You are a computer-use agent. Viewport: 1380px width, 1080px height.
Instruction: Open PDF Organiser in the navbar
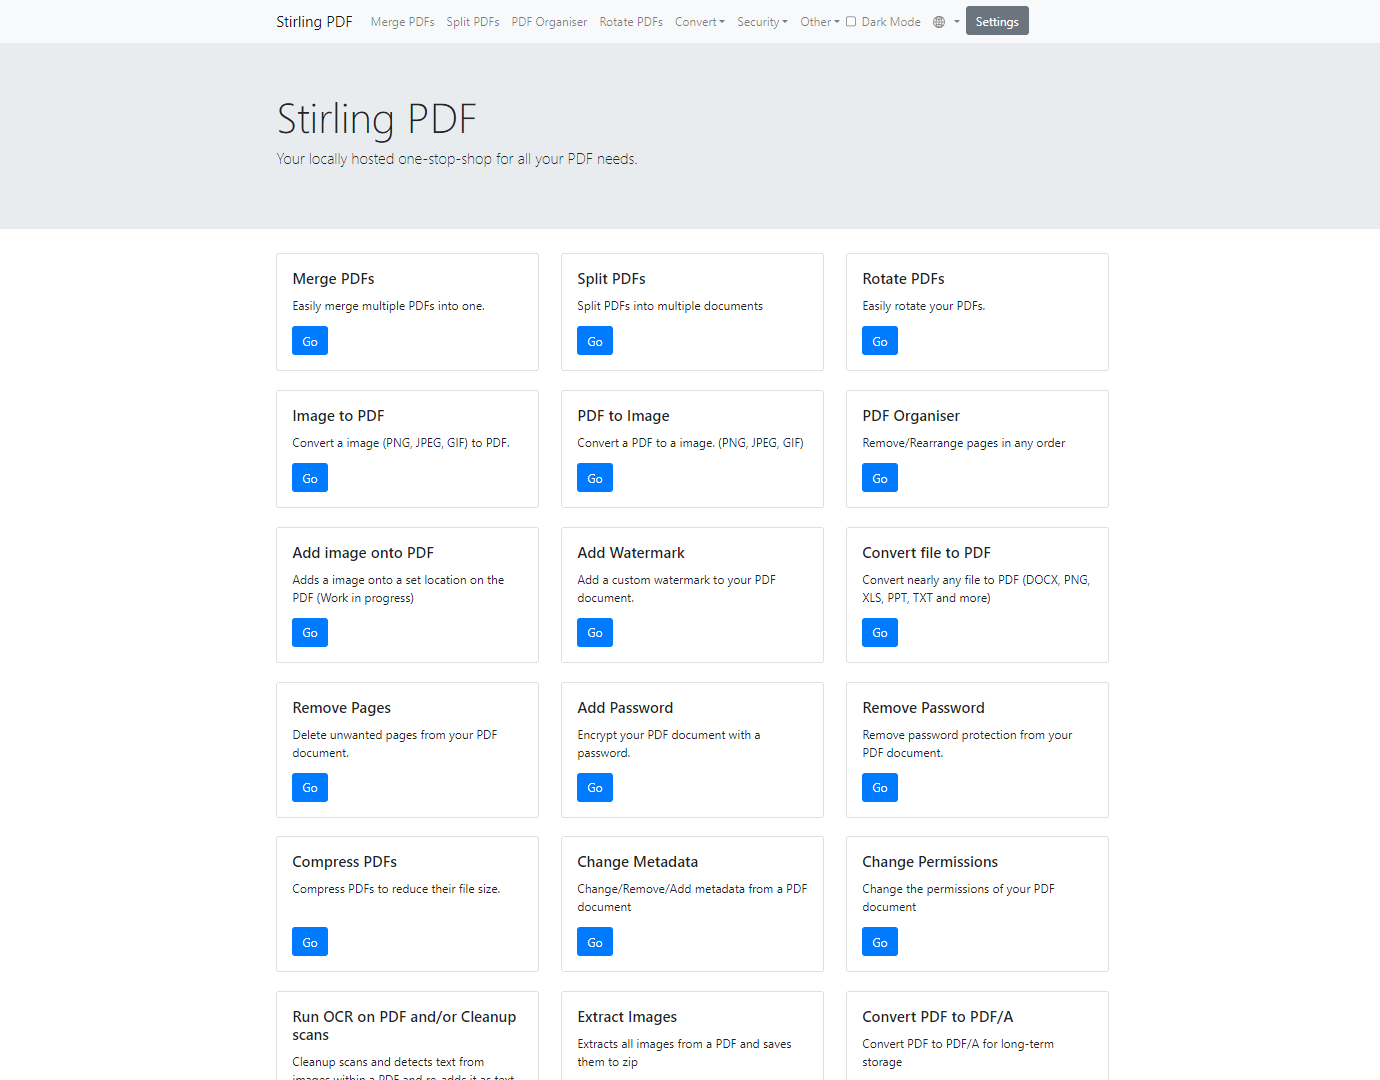point(549,22)
